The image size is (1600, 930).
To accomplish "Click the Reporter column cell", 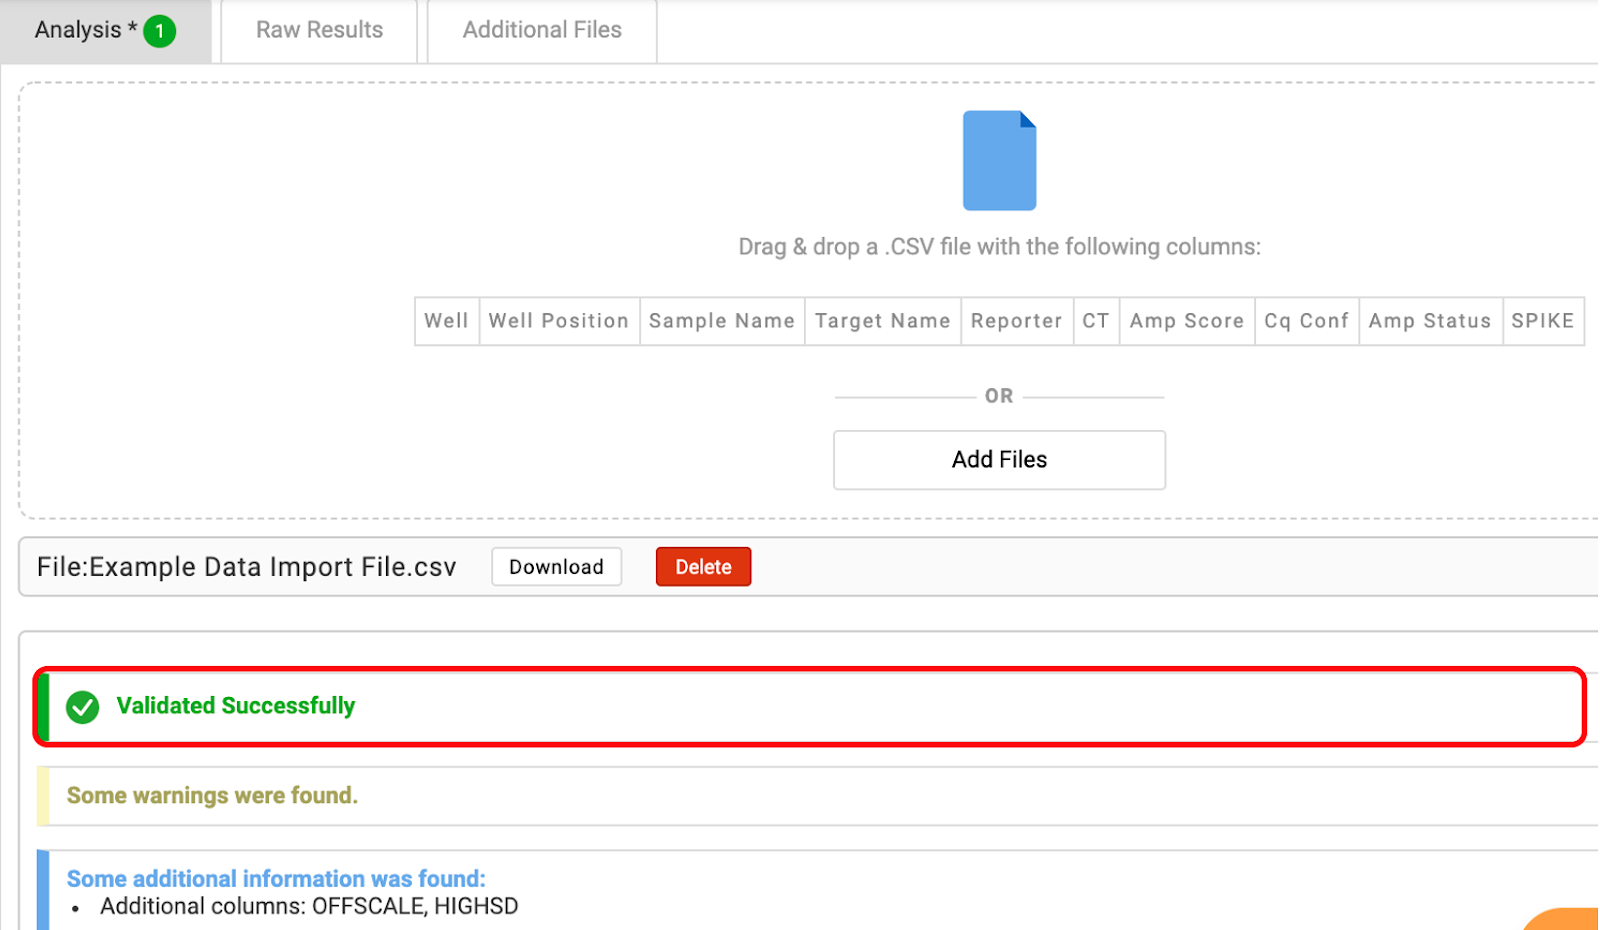I will point(1017,321).
